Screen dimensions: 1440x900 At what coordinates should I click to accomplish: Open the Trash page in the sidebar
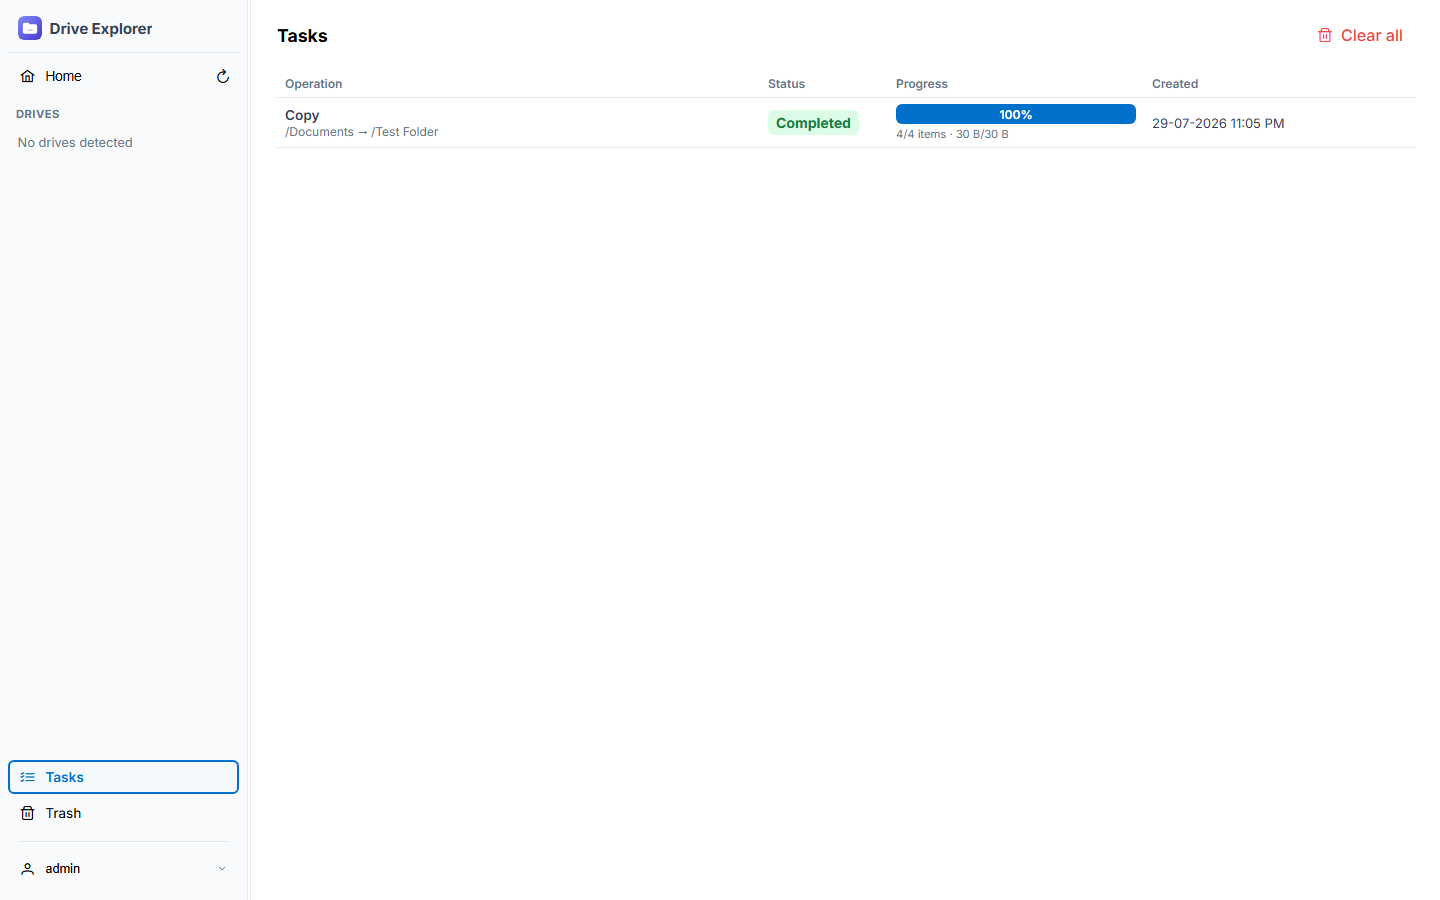pyautogui.click(x=123, y=813)
